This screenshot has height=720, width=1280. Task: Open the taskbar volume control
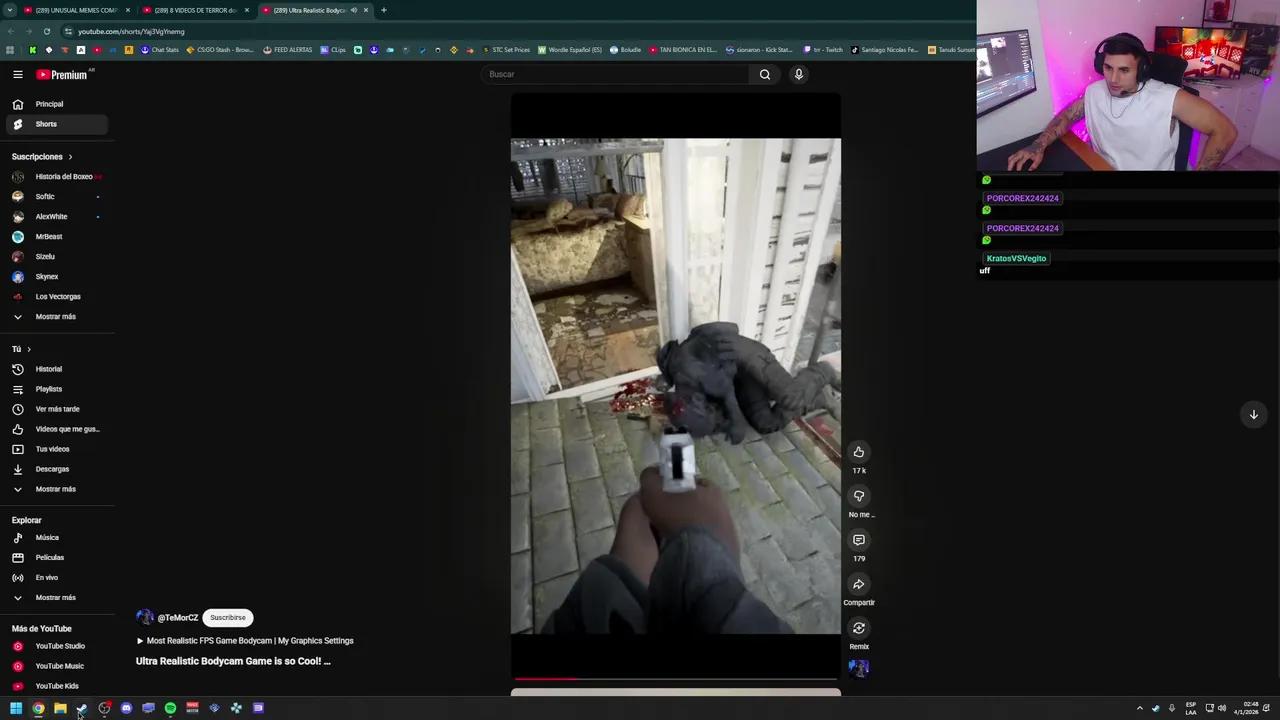coord(1222,708)
